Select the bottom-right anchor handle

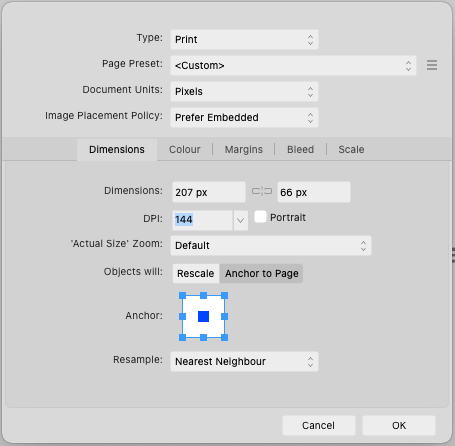point(224,337)
